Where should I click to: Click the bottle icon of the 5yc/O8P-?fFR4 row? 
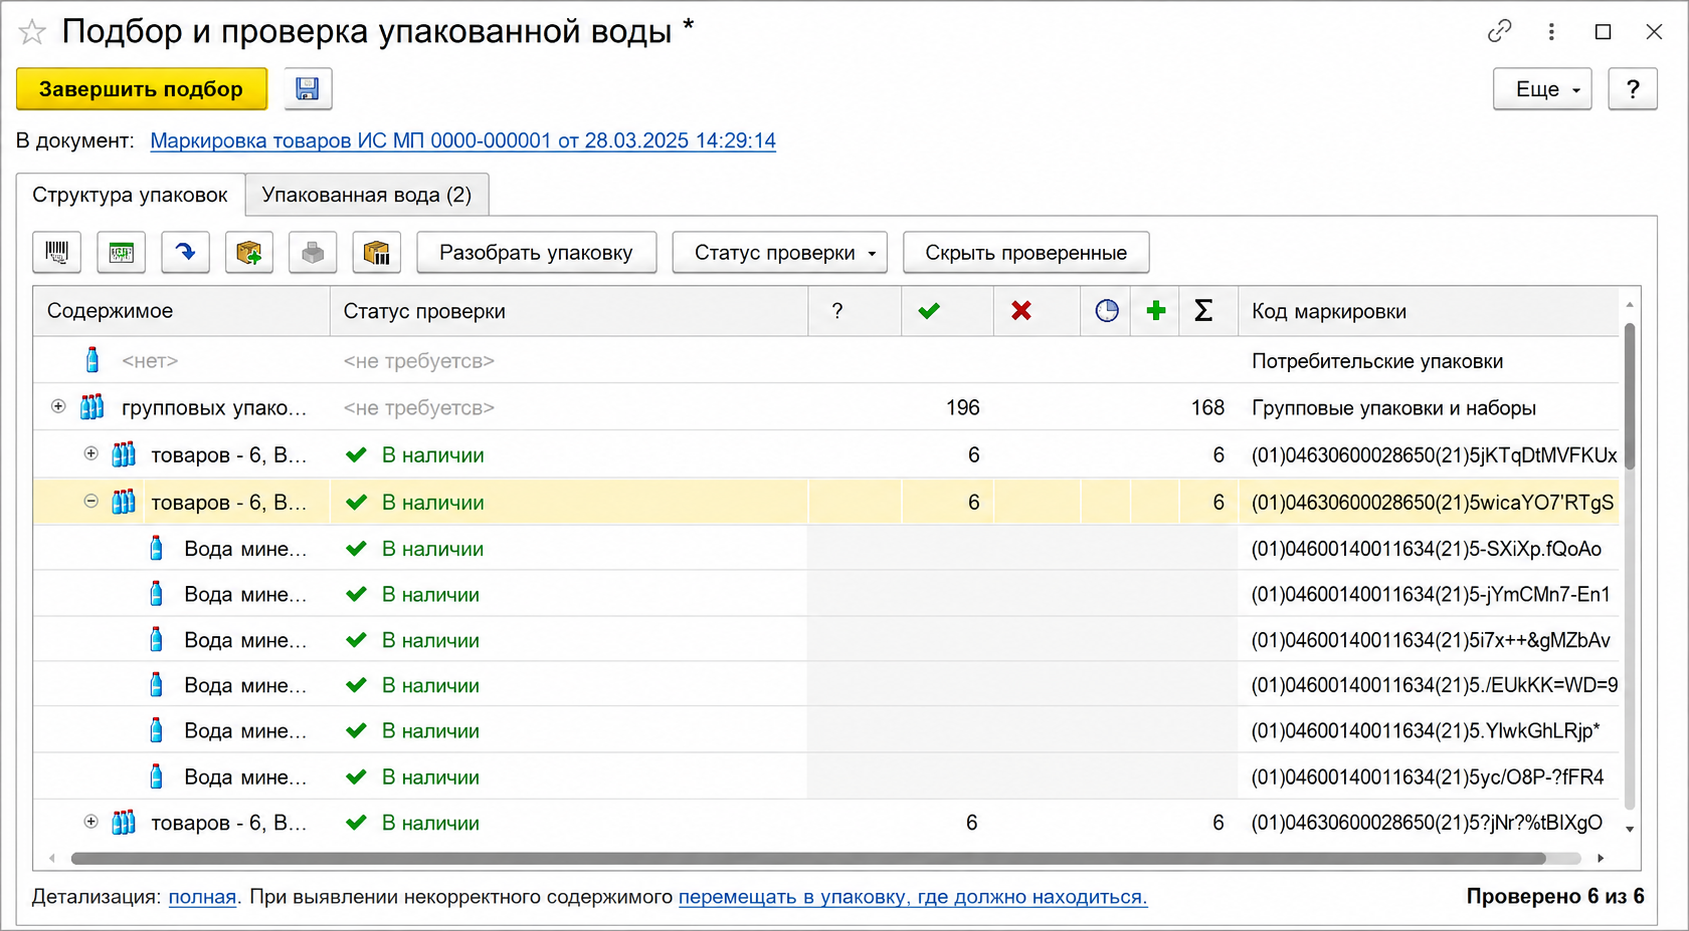[x=156, y=776]
